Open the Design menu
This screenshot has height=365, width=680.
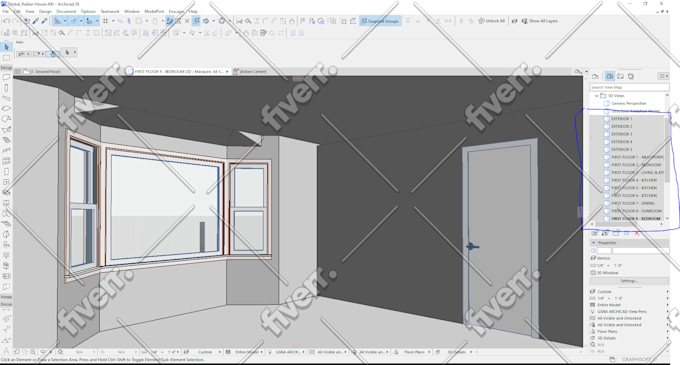[x=45, y=11]
